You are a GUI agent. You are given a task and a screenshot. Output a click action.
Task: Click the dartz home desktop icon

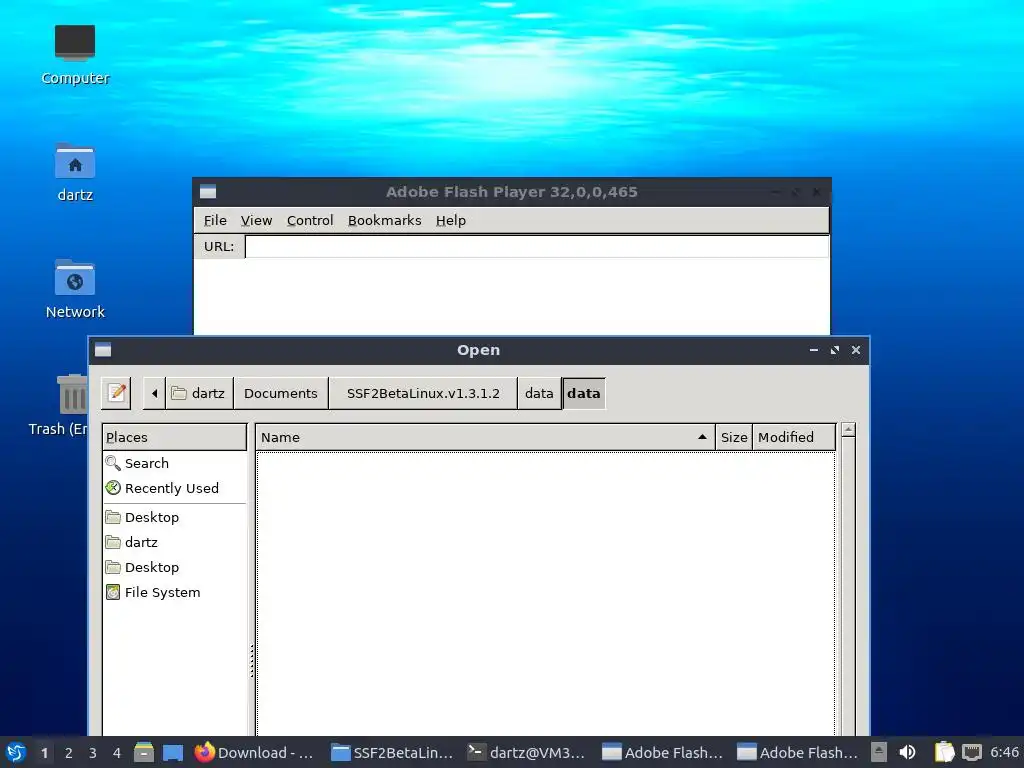(75, 172)
